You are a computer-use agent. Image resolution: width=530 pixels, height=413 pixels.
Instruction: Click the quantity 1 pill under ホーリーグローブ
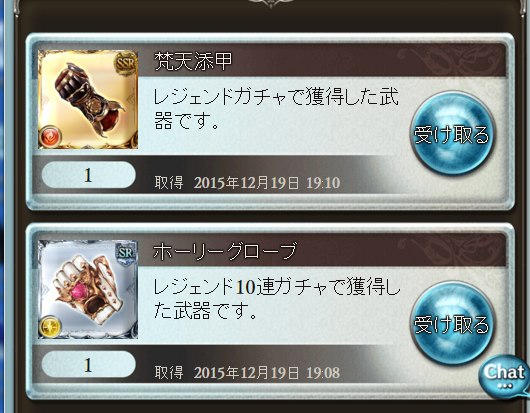pyautogui.click(x=89, y=365)
